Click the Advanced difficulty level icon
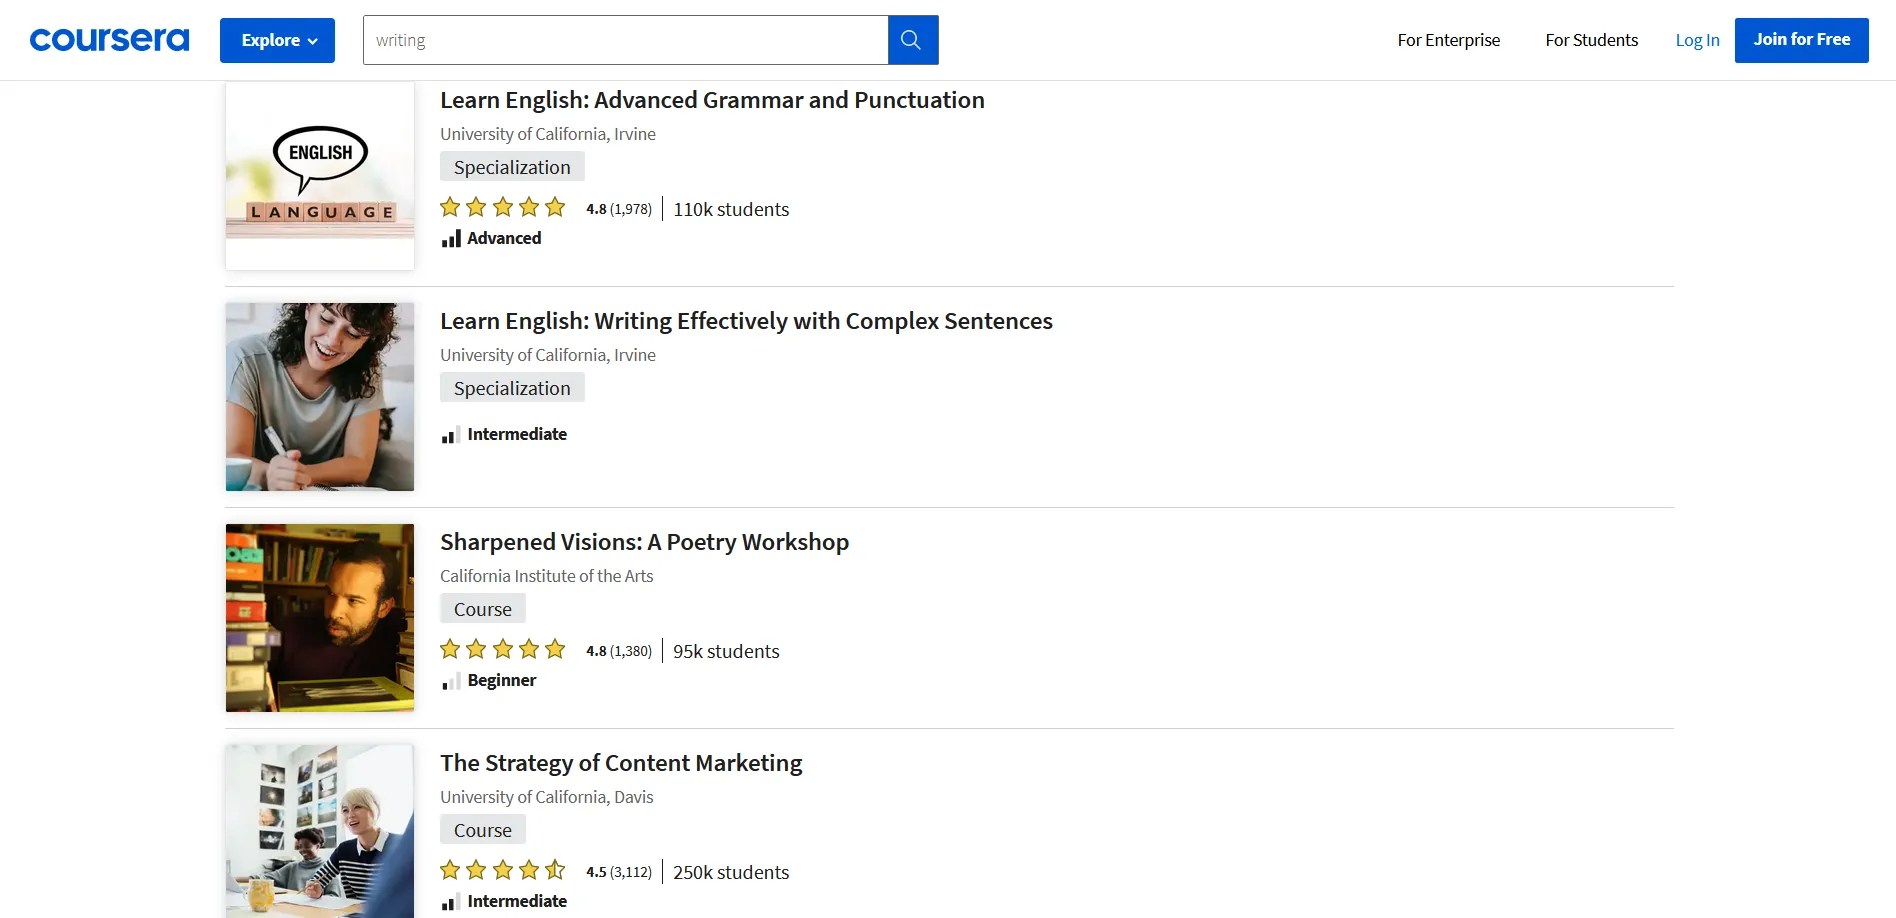 click(x=451, y=238)
